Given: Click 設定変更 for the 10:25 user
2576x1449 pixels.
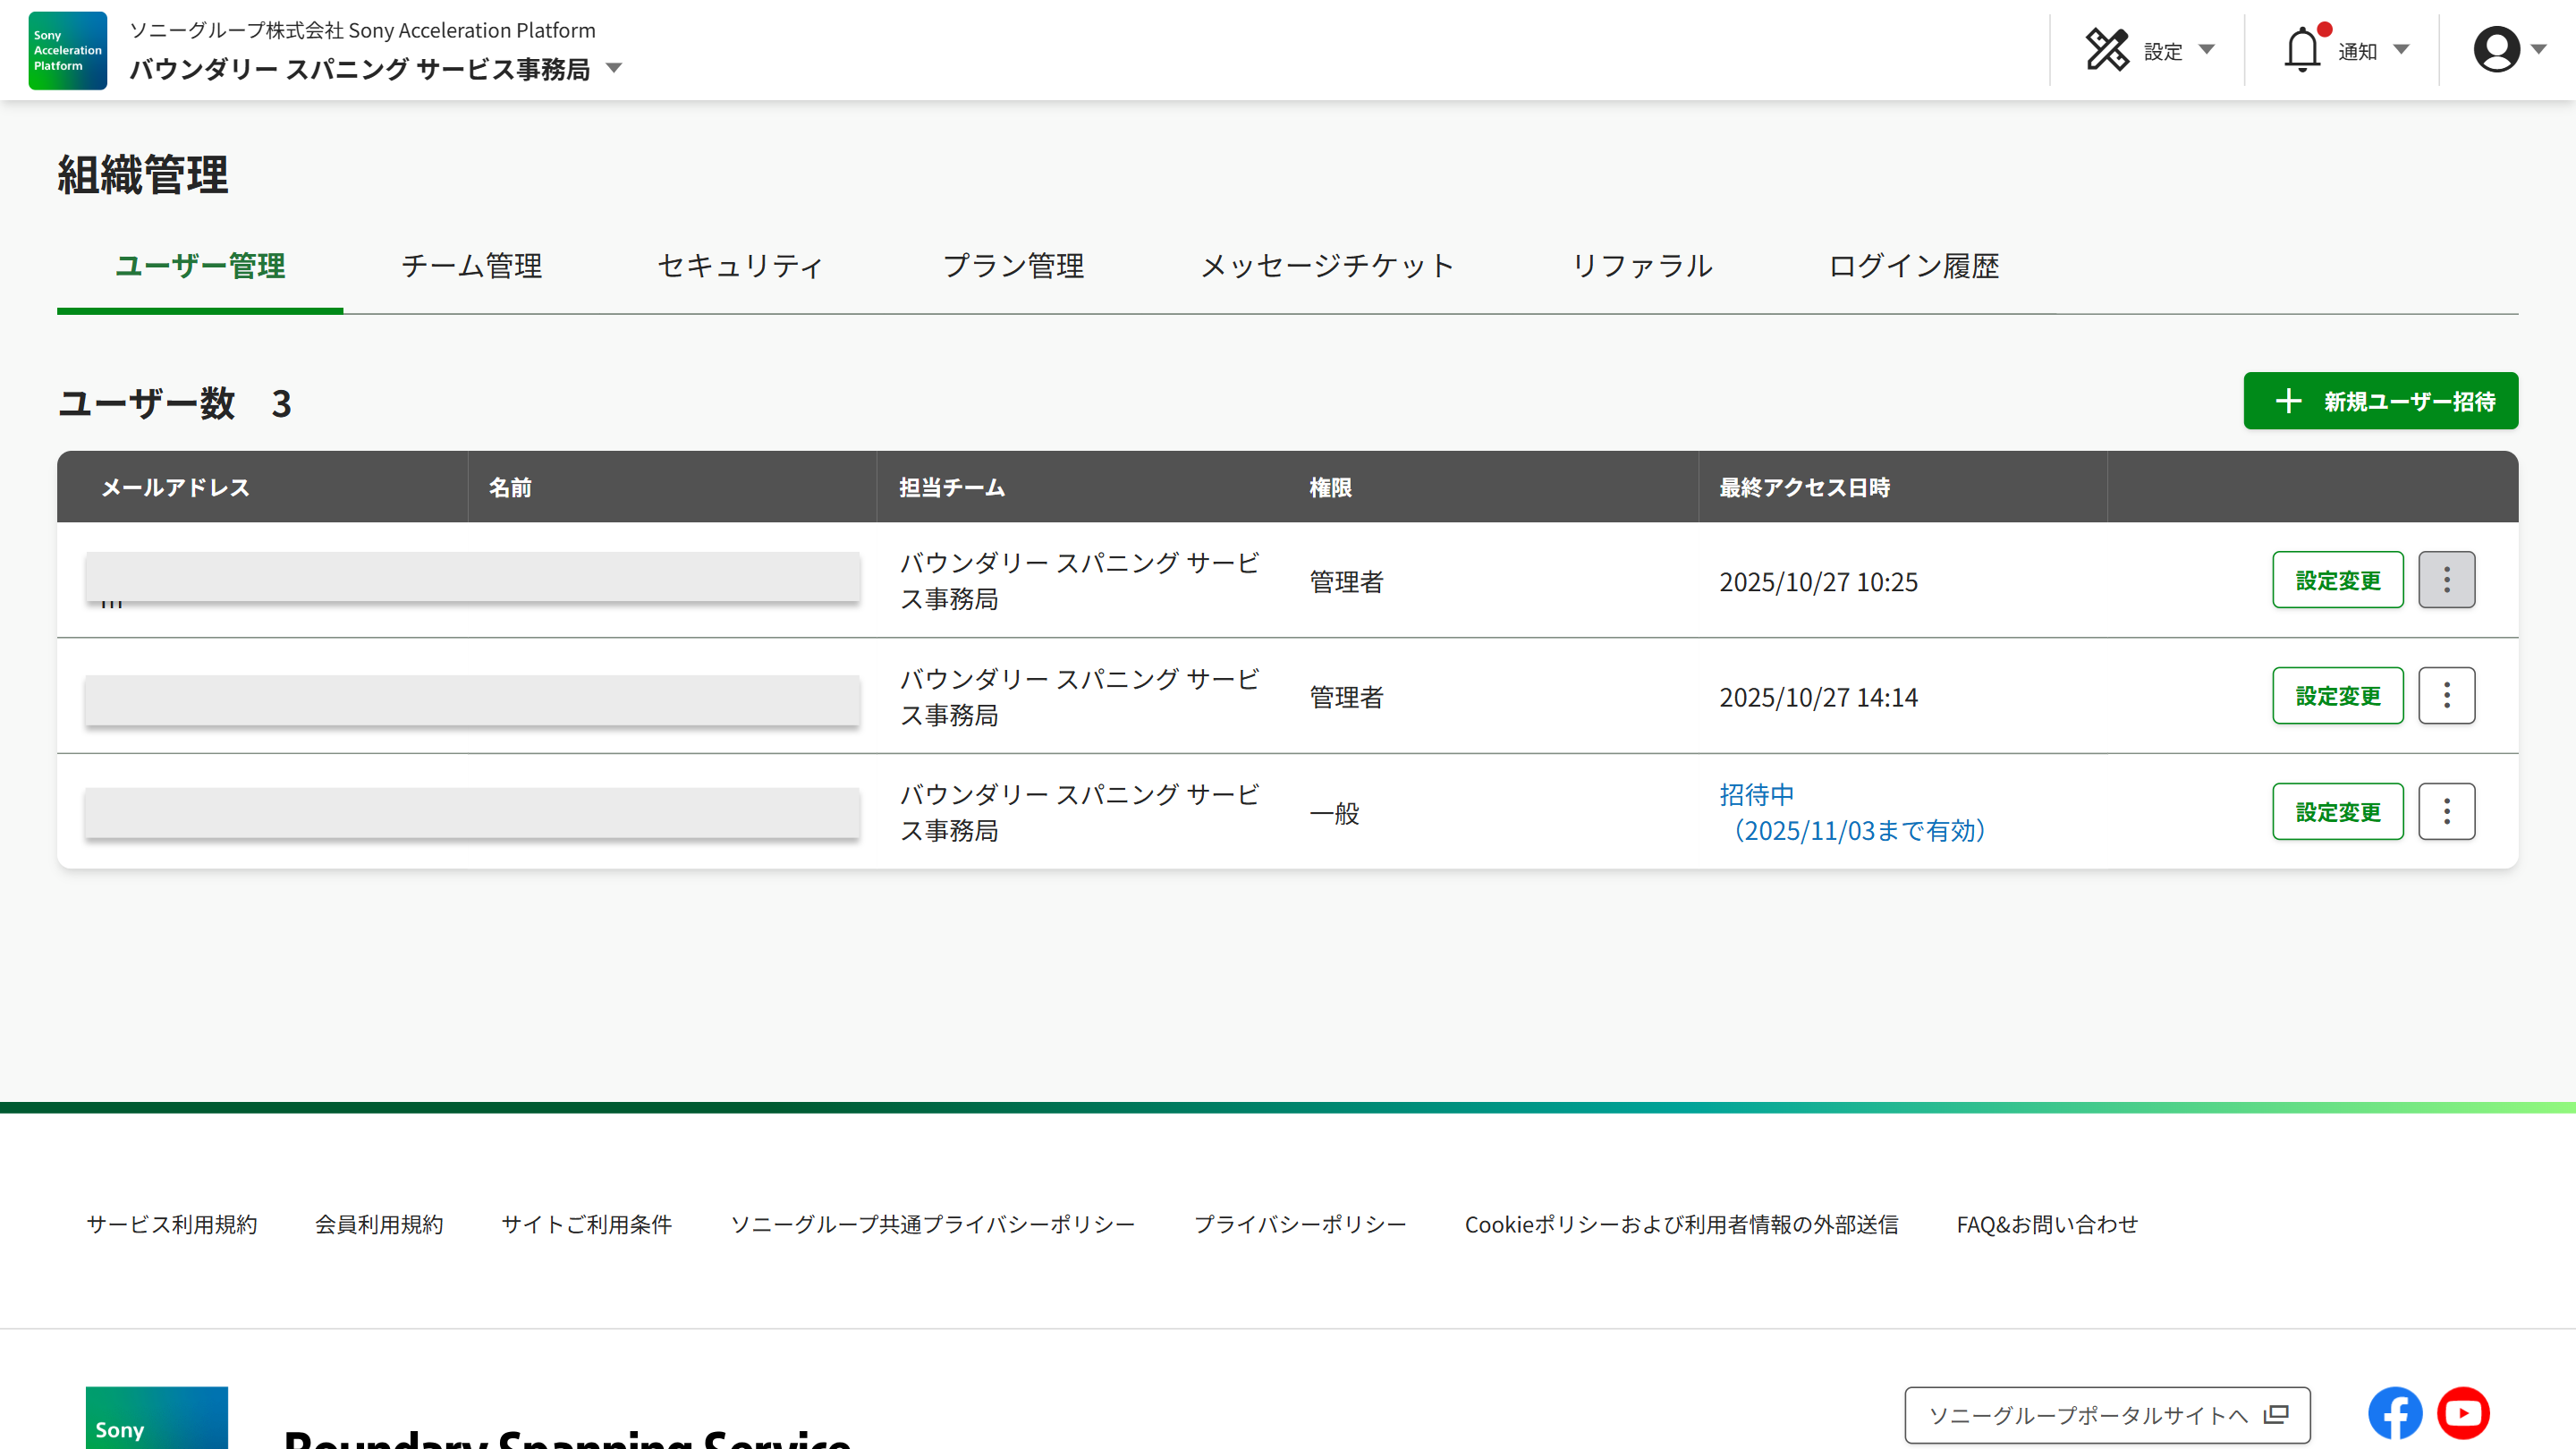Looking at the screenshot, I should 2337,580.
